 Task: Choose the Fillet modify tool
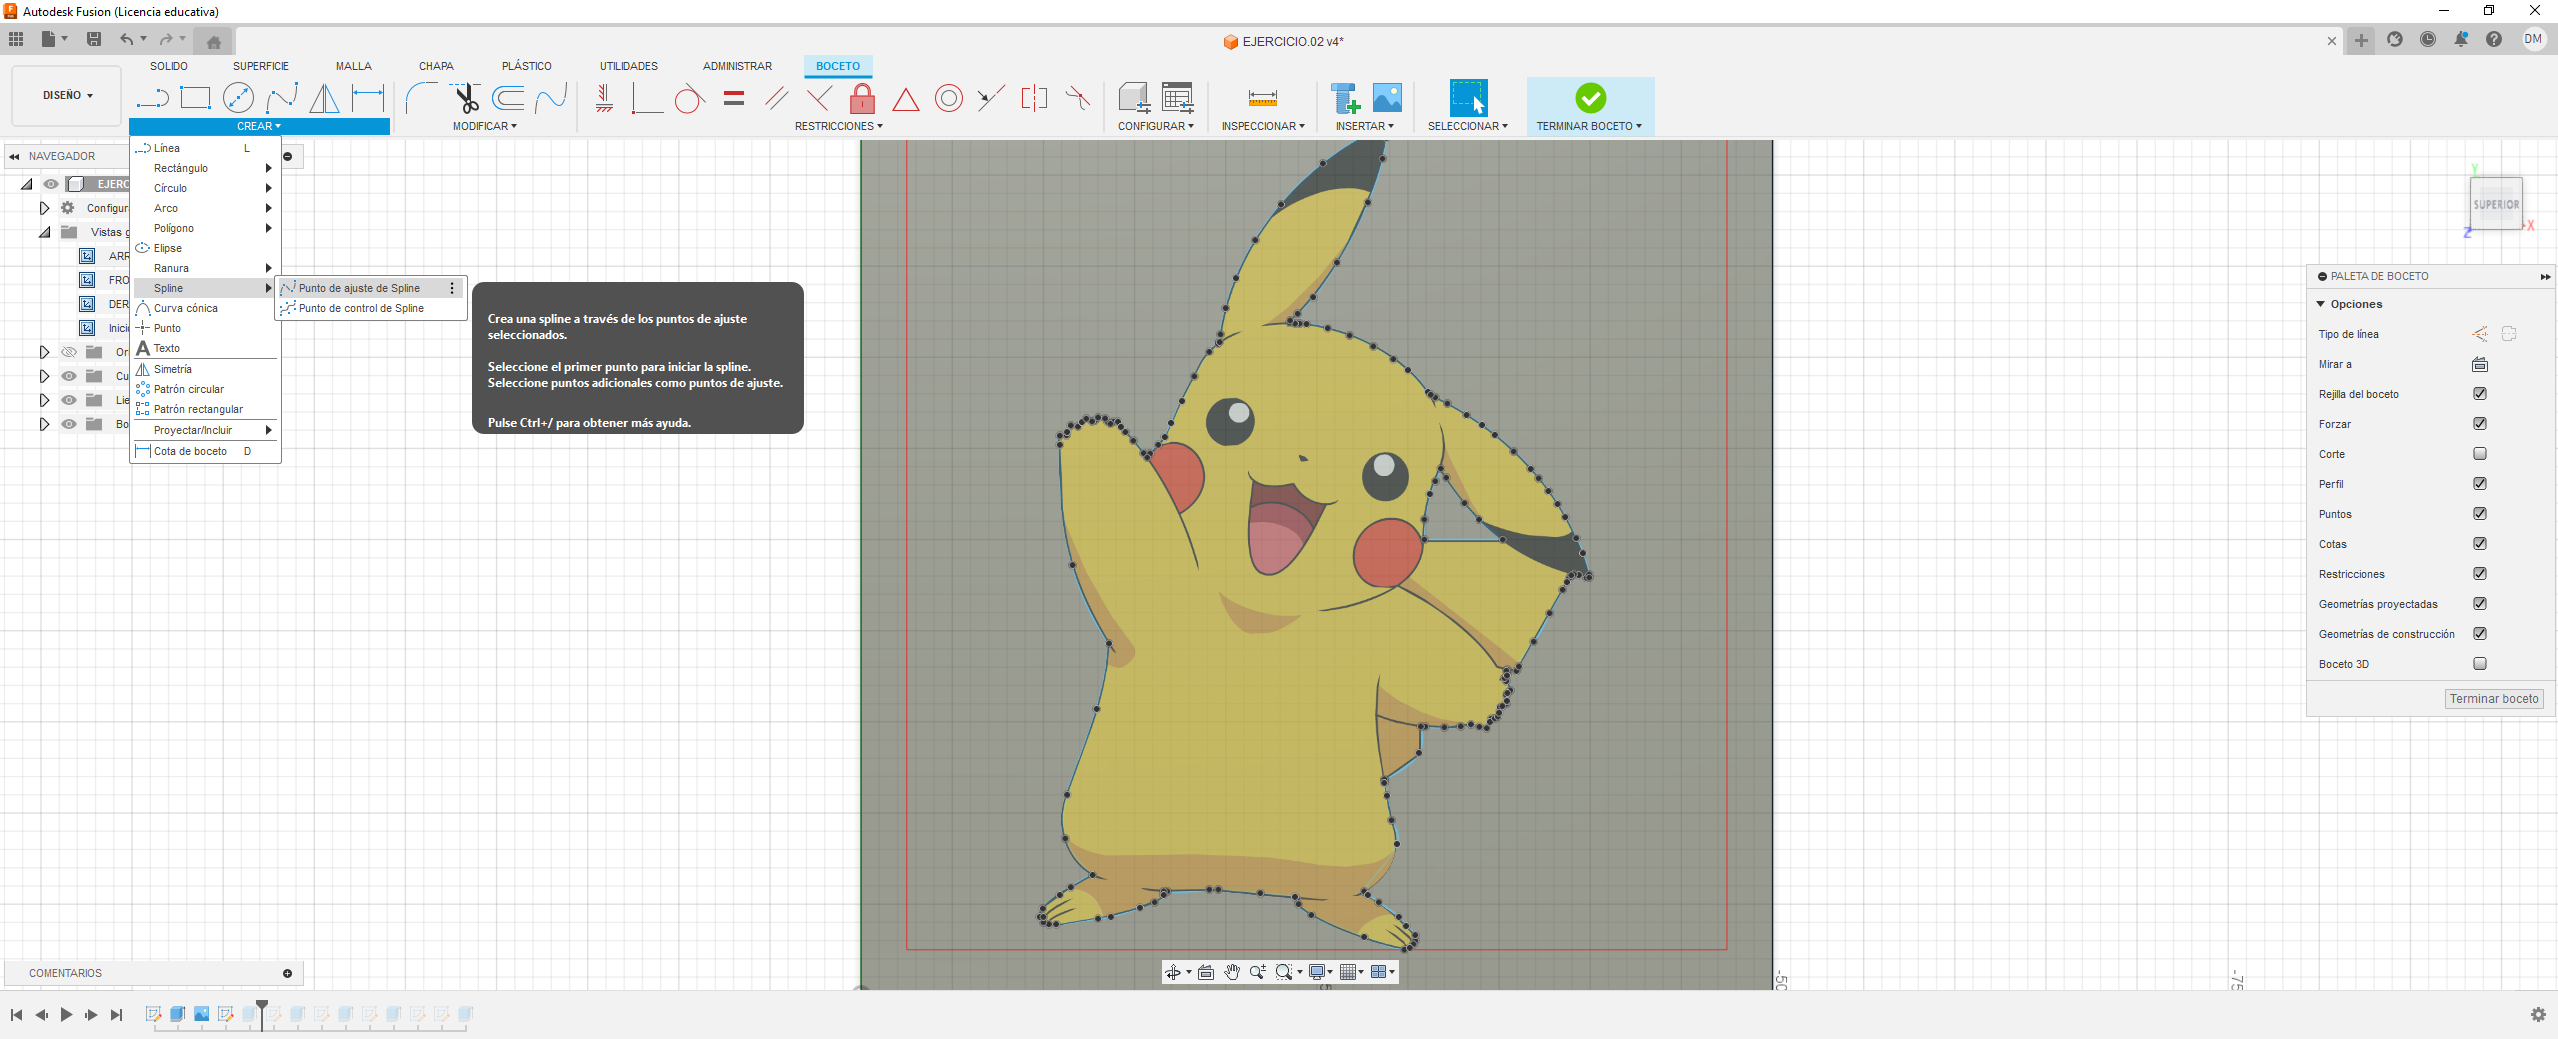[x=421, y=98]
